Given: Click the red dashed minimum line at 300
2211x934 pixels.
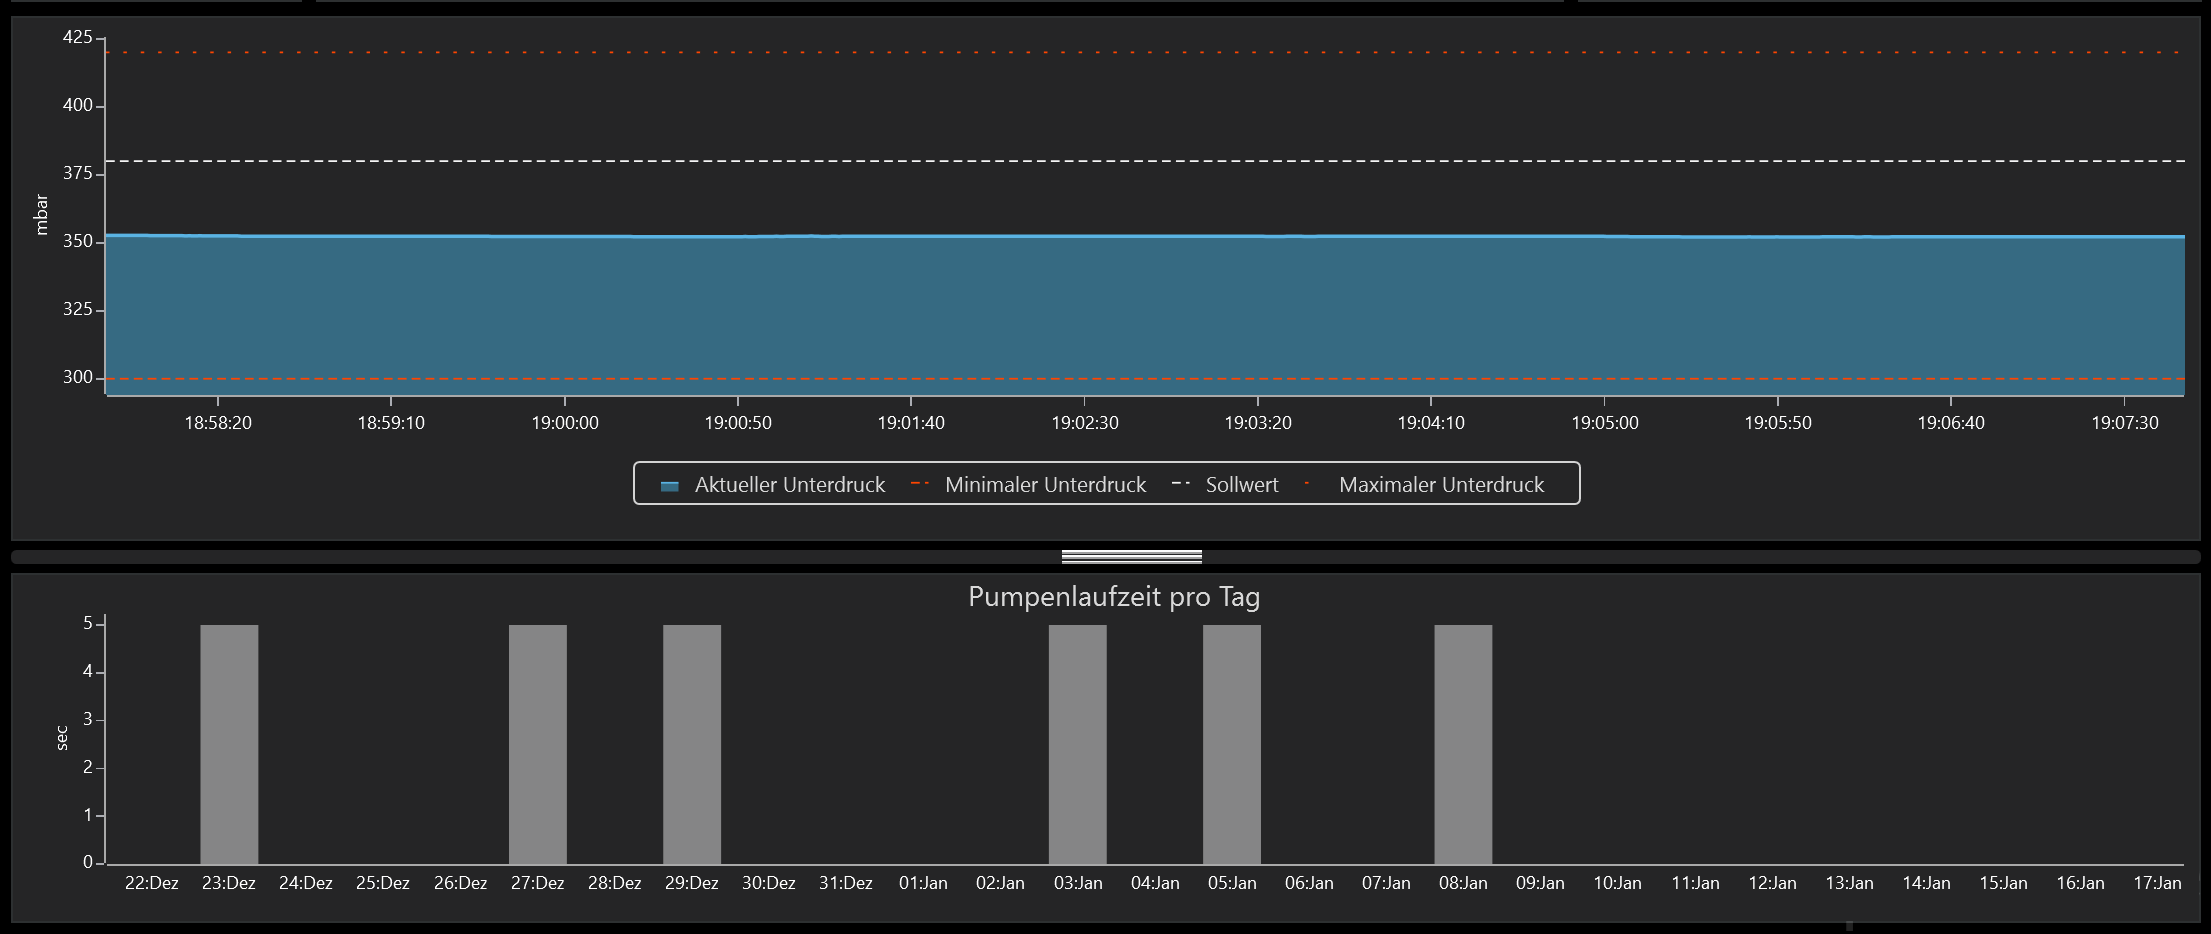Looking at the screenshot, I should point(1145,379).
